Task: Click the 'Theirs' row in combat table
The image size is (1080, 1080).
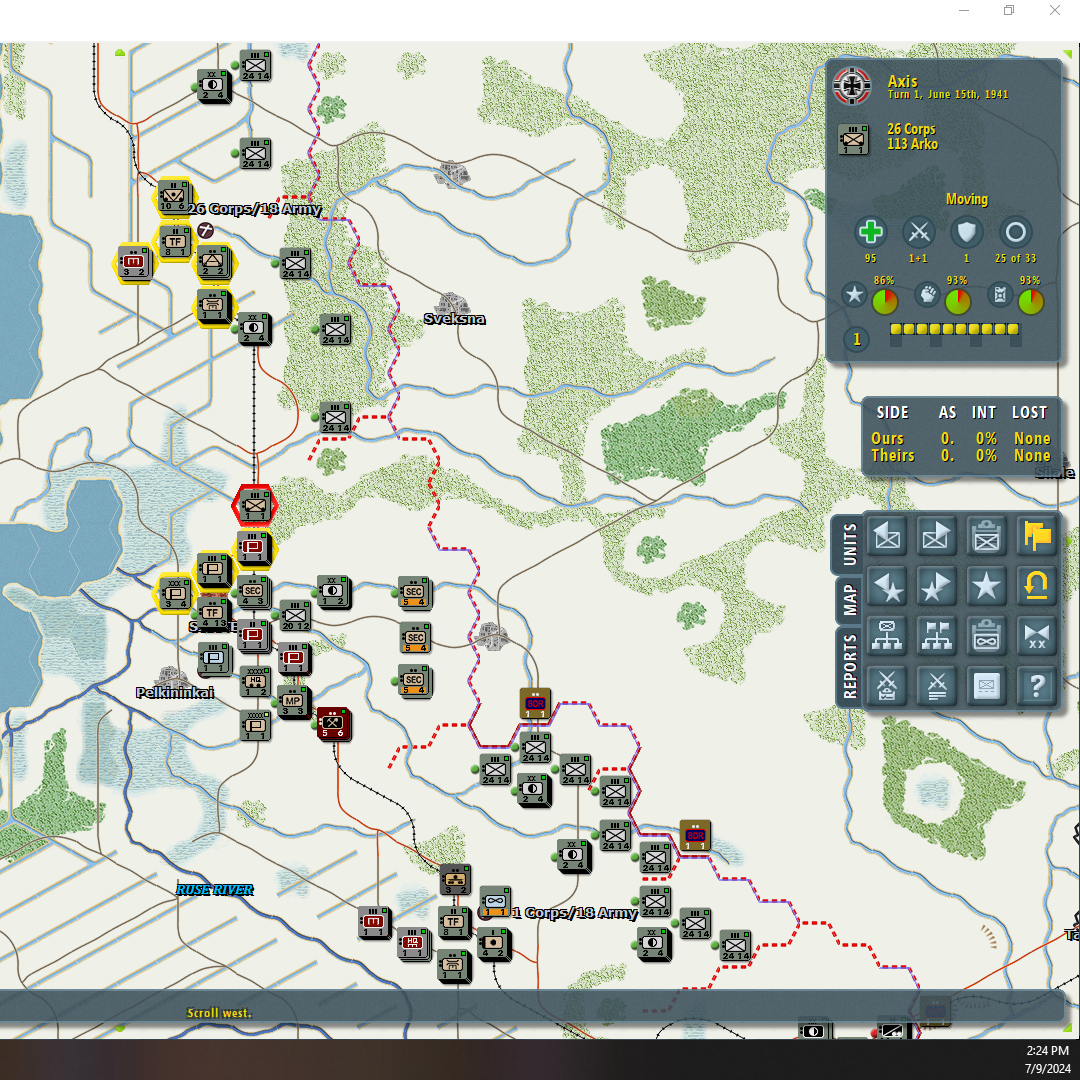Action: click(x=960, y=455)
